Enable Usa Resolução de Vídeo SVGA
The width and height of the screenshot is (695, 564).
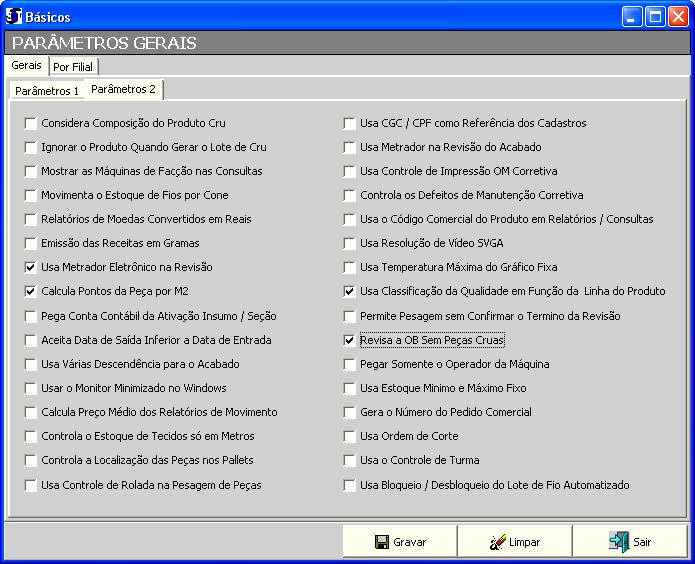point(350,244)
